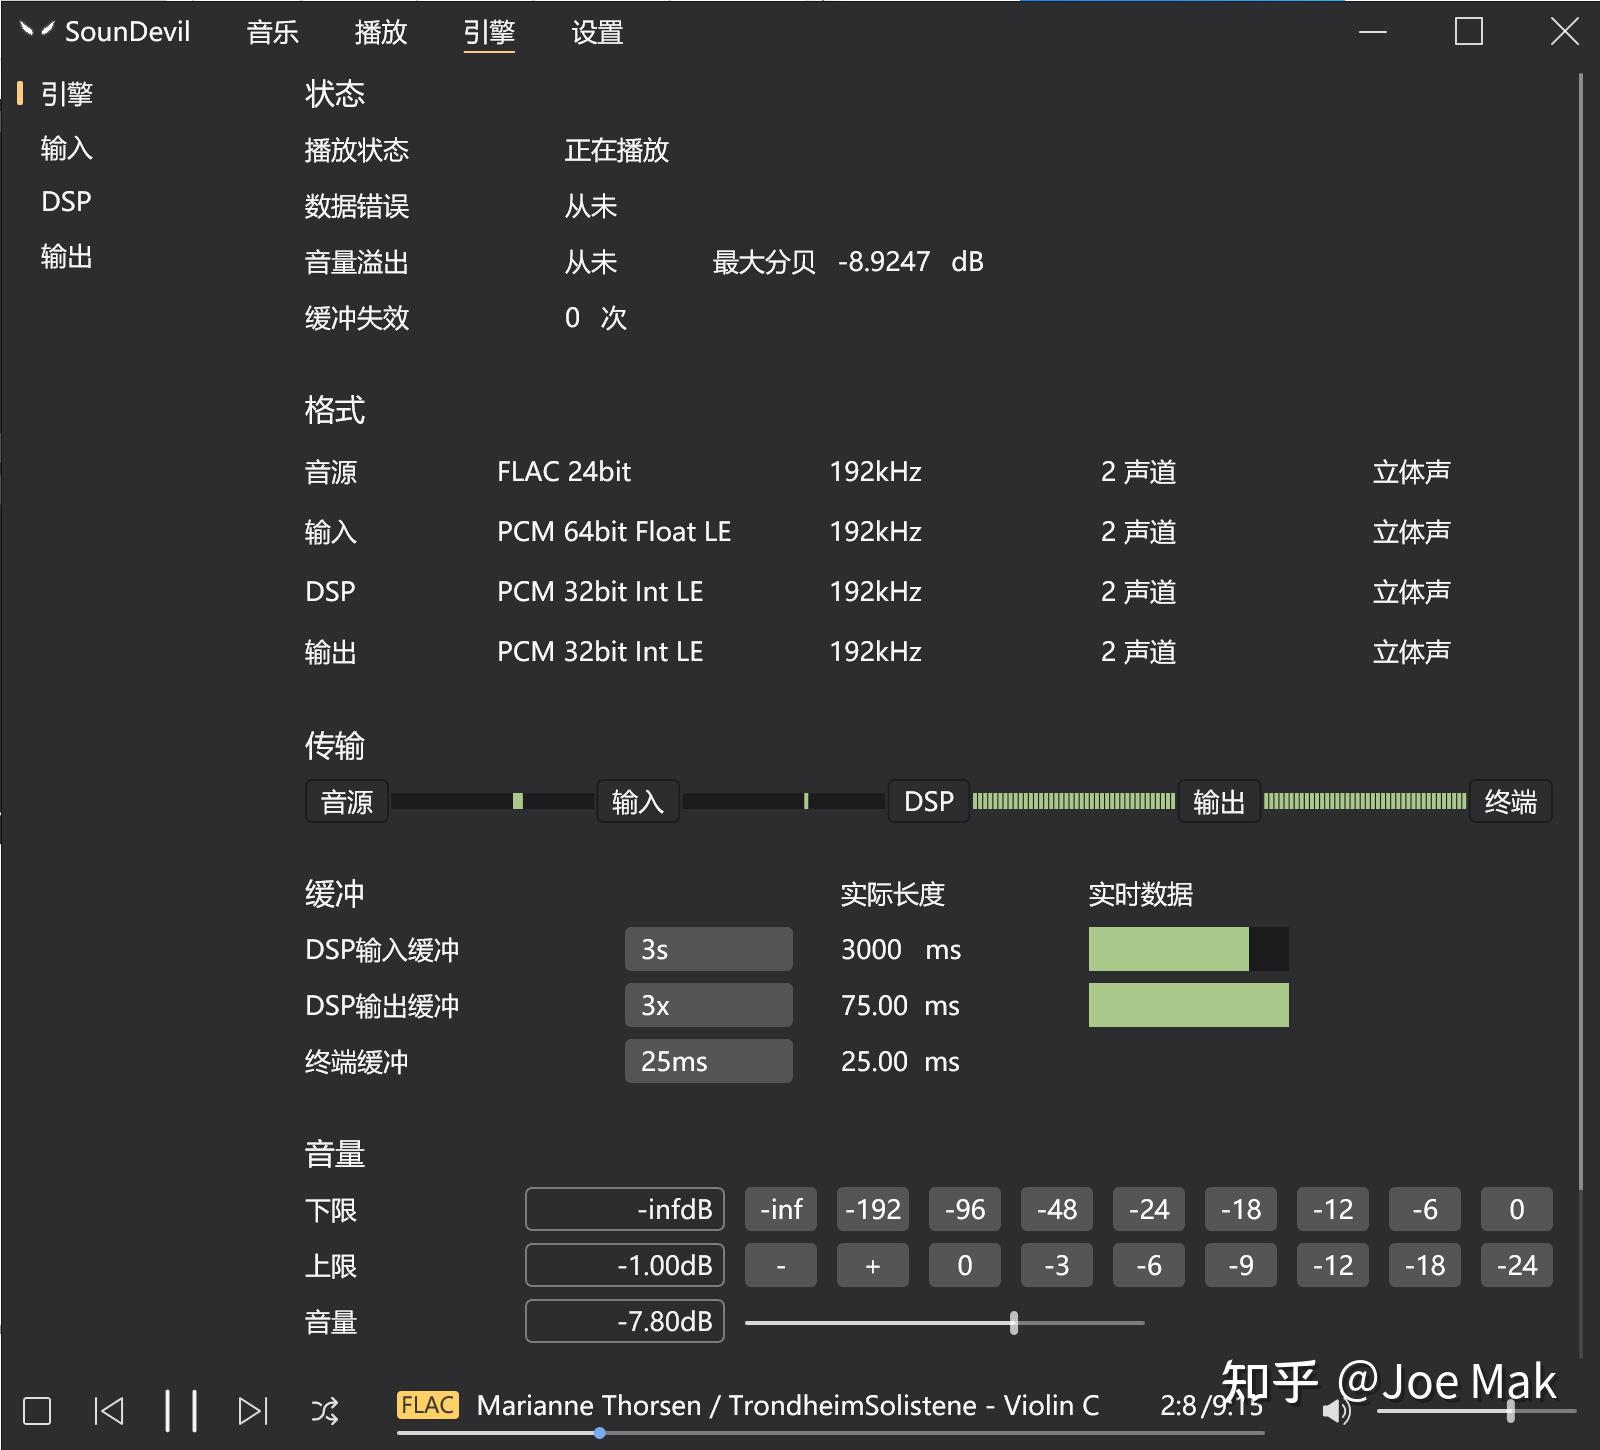The image size is (1600, 1450).
Task: Click the 音量 volume slider handle
Action: [1014, 1322]
